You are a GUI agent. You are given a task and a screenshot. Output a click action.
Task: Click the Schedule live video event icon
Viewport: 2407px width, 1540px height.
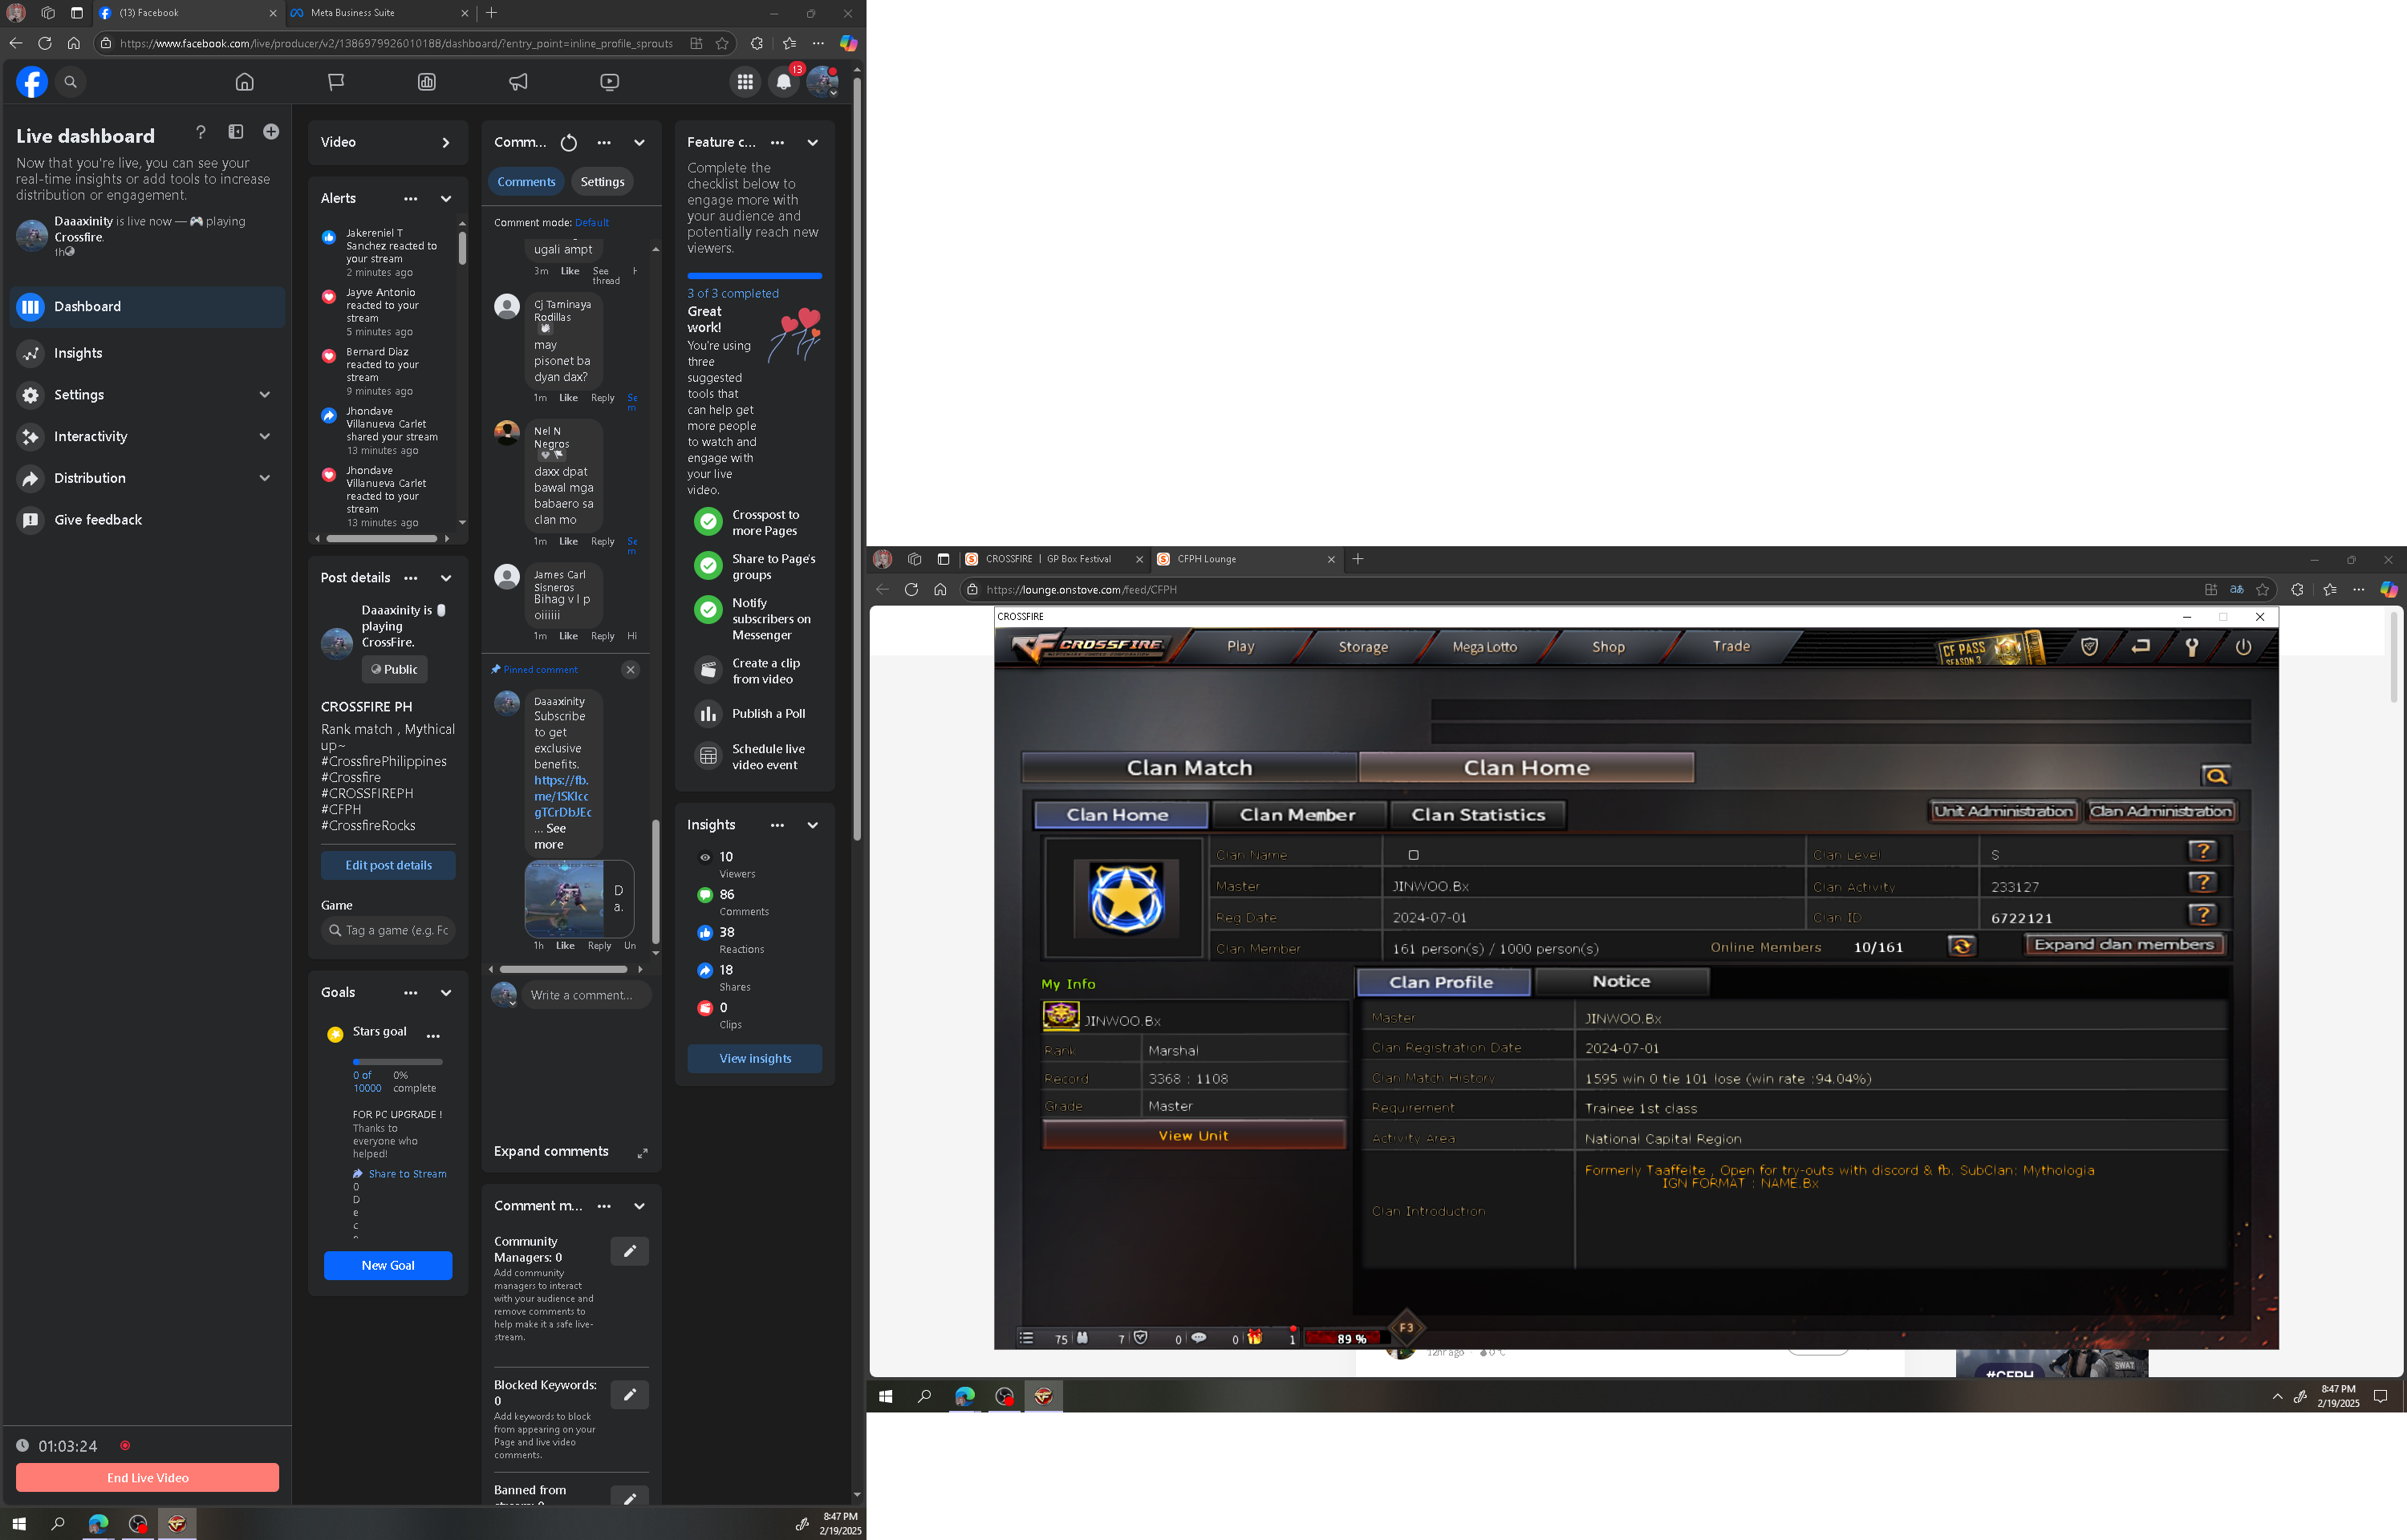click(708, 757)
